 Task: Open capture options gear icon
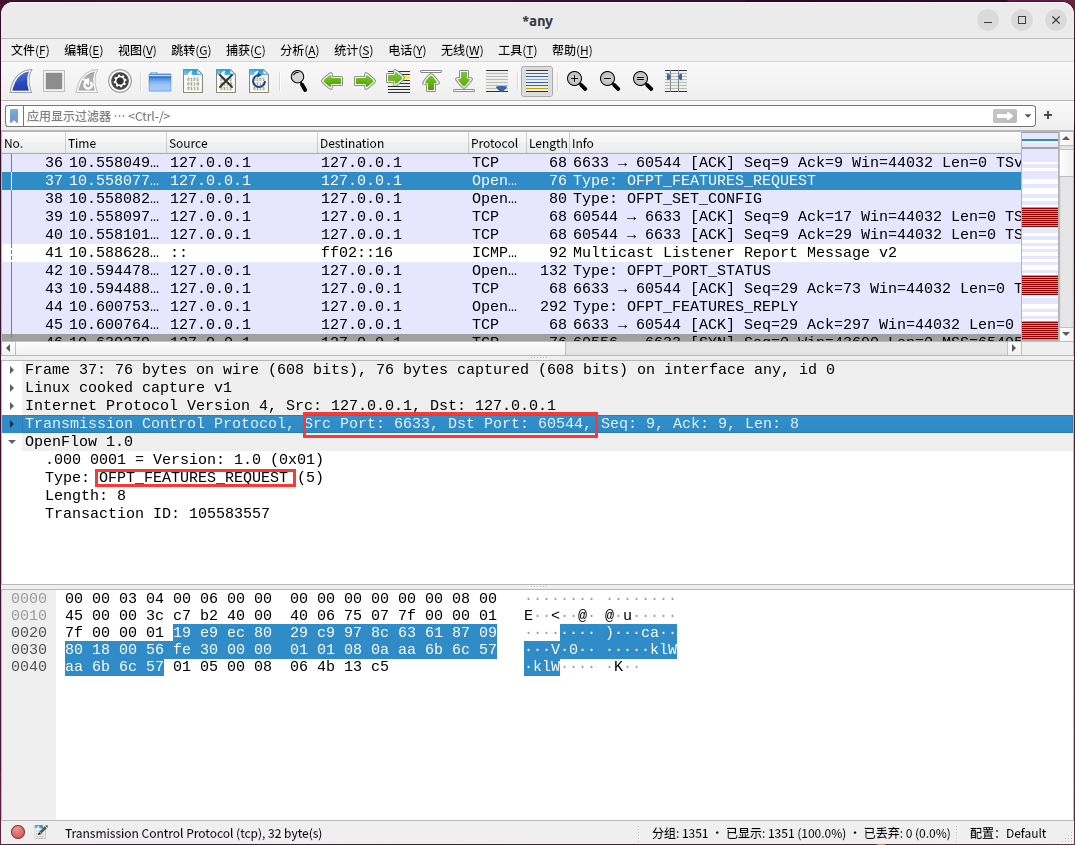(x=120, y=82)
